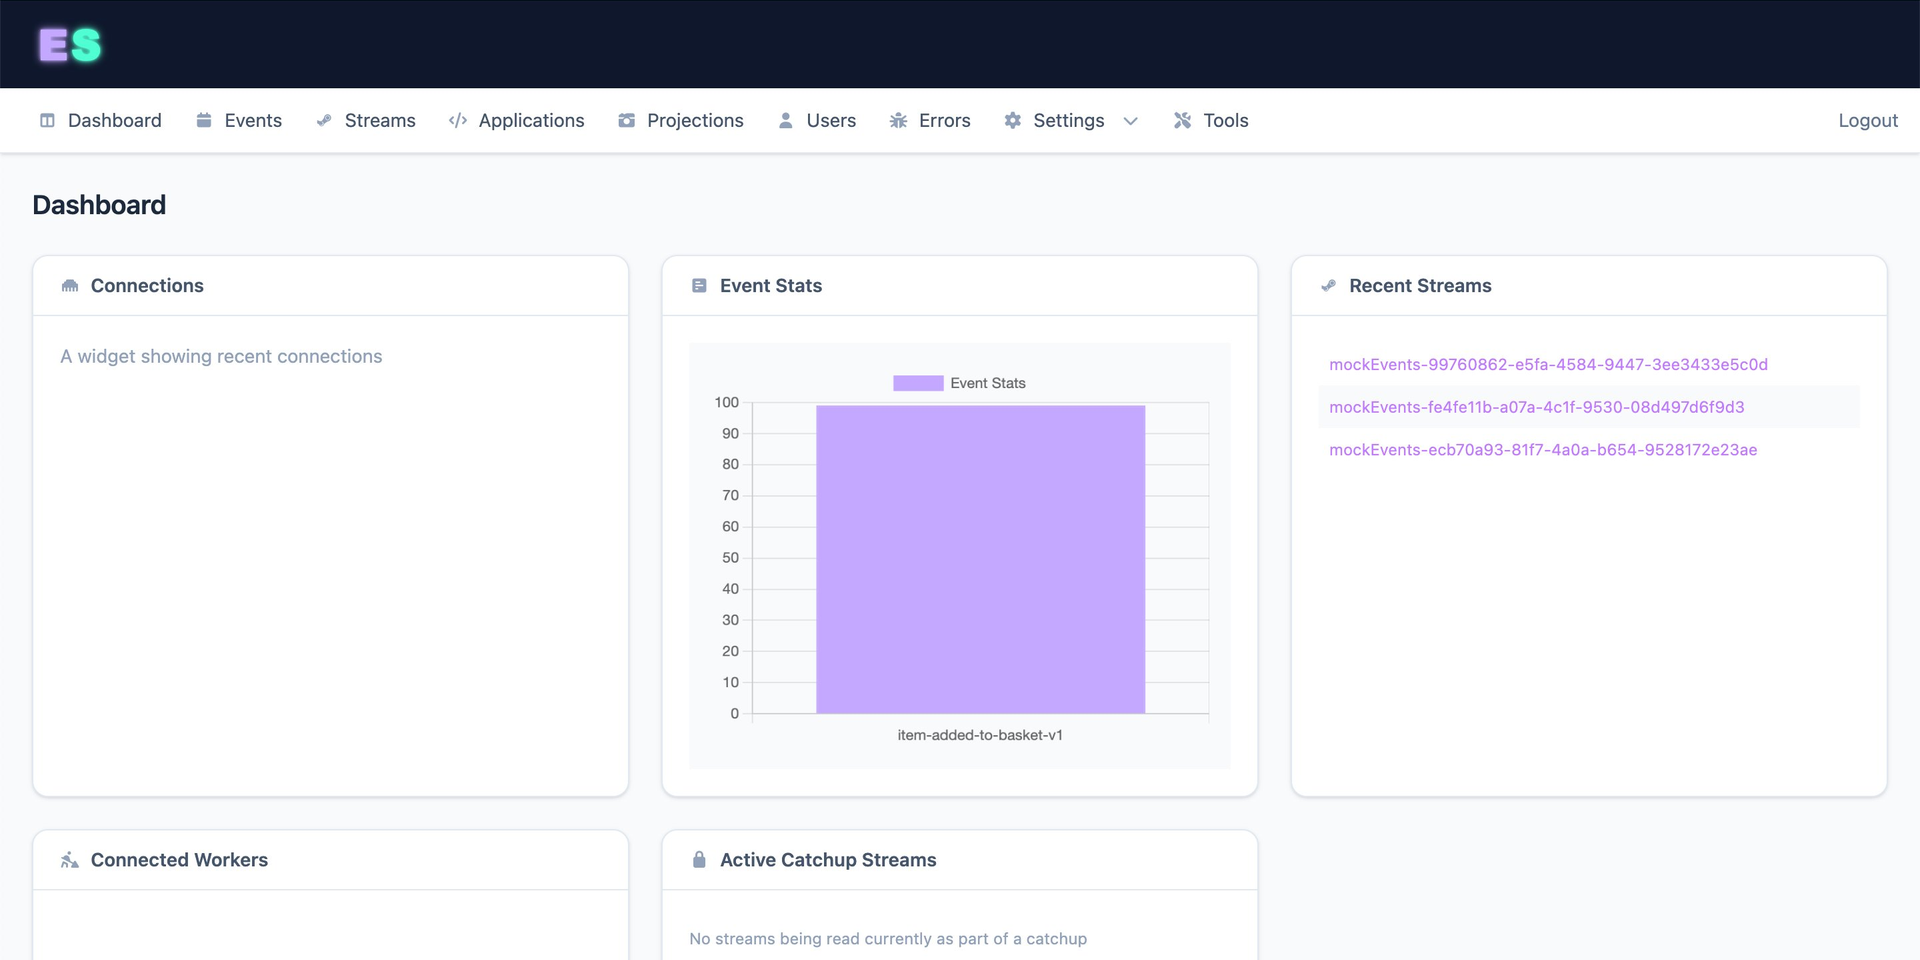Click the item-added-to-basket-v1 axis label
This screenshot has height=960, width=1920.
point(980,735)
